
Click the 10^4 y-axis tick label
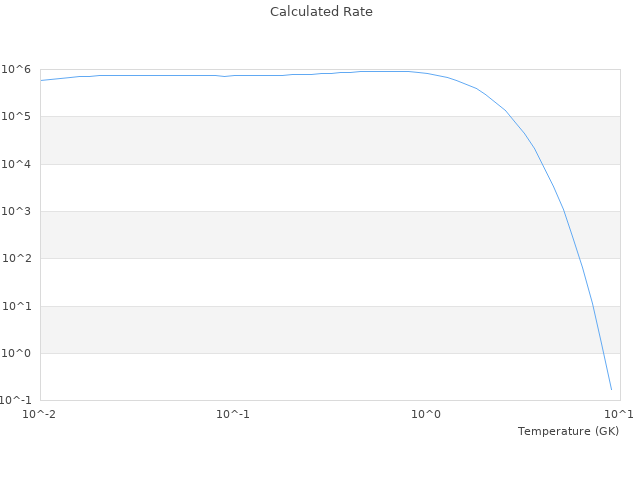tap(16, 164)
